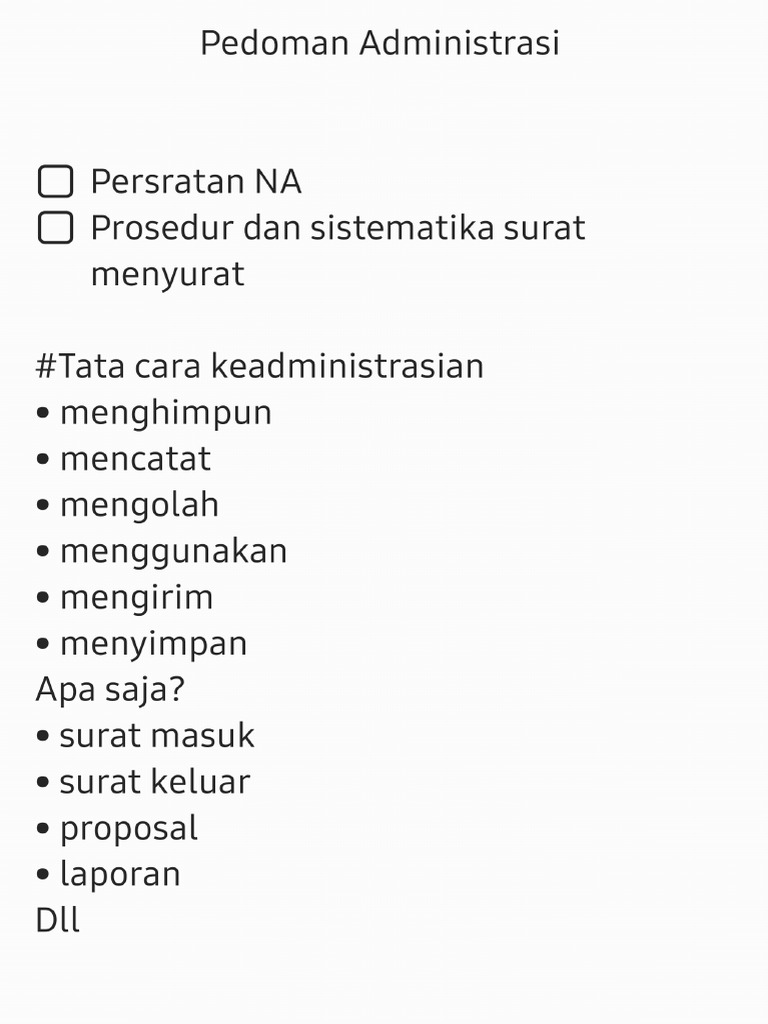768x1024 pixels.
Task: Click the #Tata cara keadministrasian heading
Action: [x=260, y=366]
